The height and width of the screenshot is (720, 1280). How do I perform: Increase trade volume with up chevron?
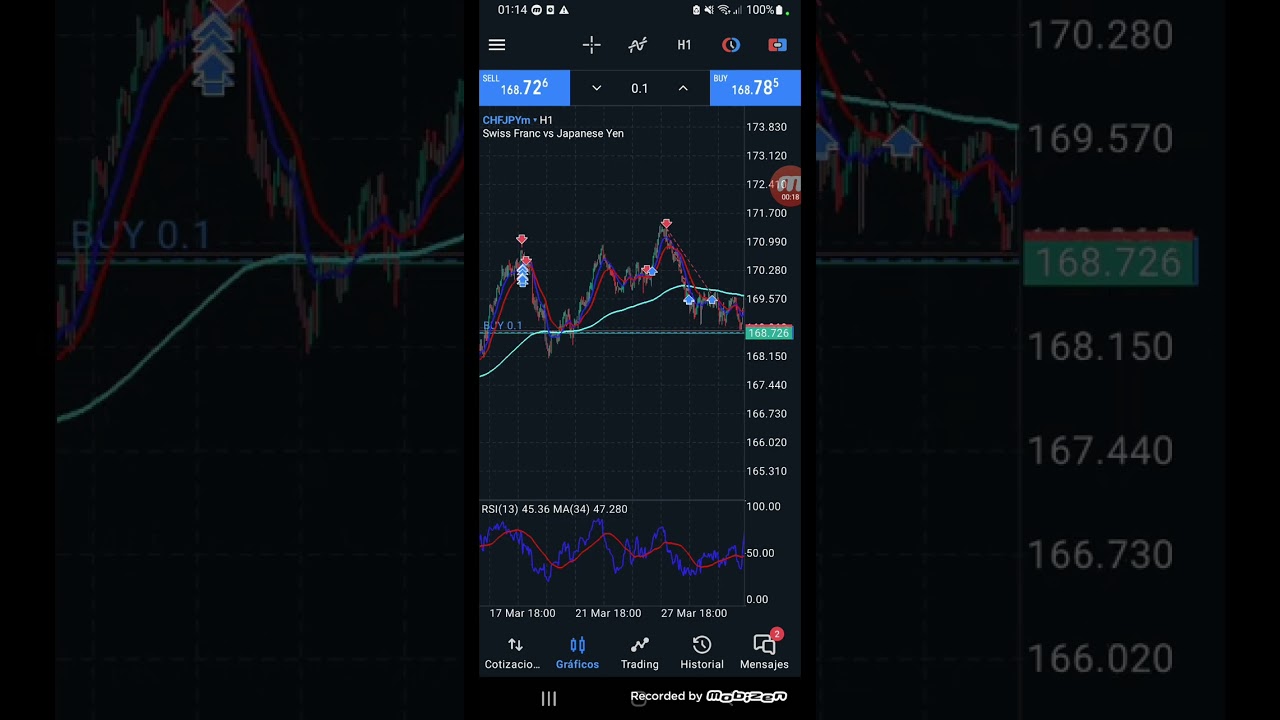(x=683, y=88)
